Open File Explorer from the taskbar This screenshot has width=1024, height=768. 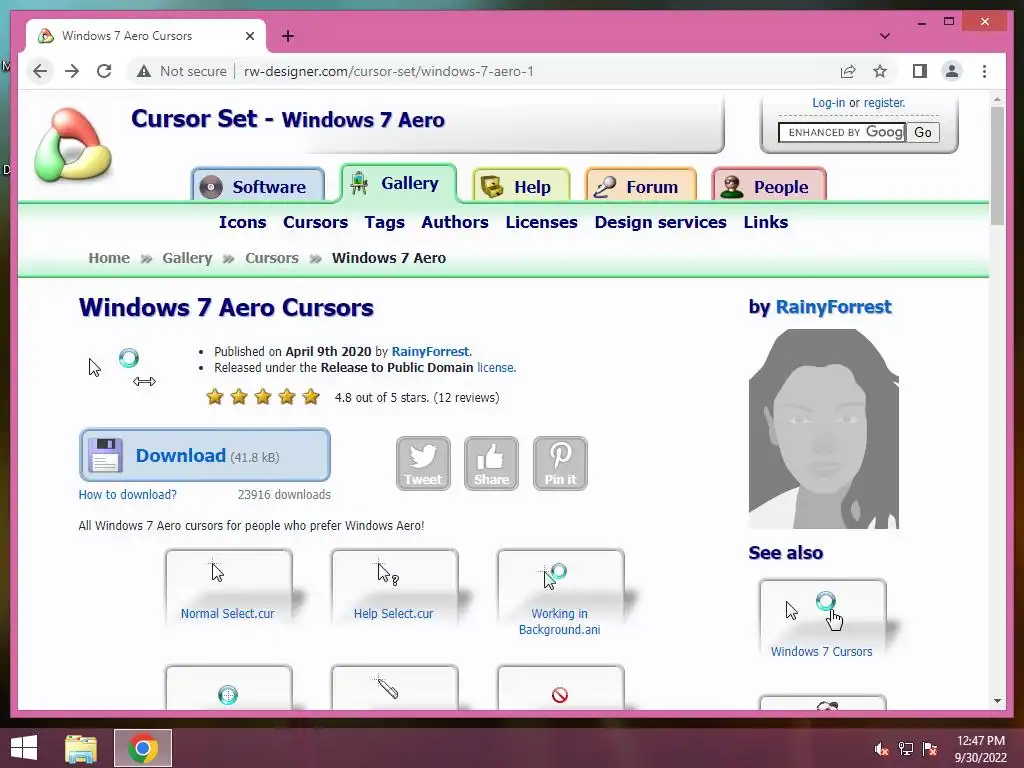(x=81, y=748)
